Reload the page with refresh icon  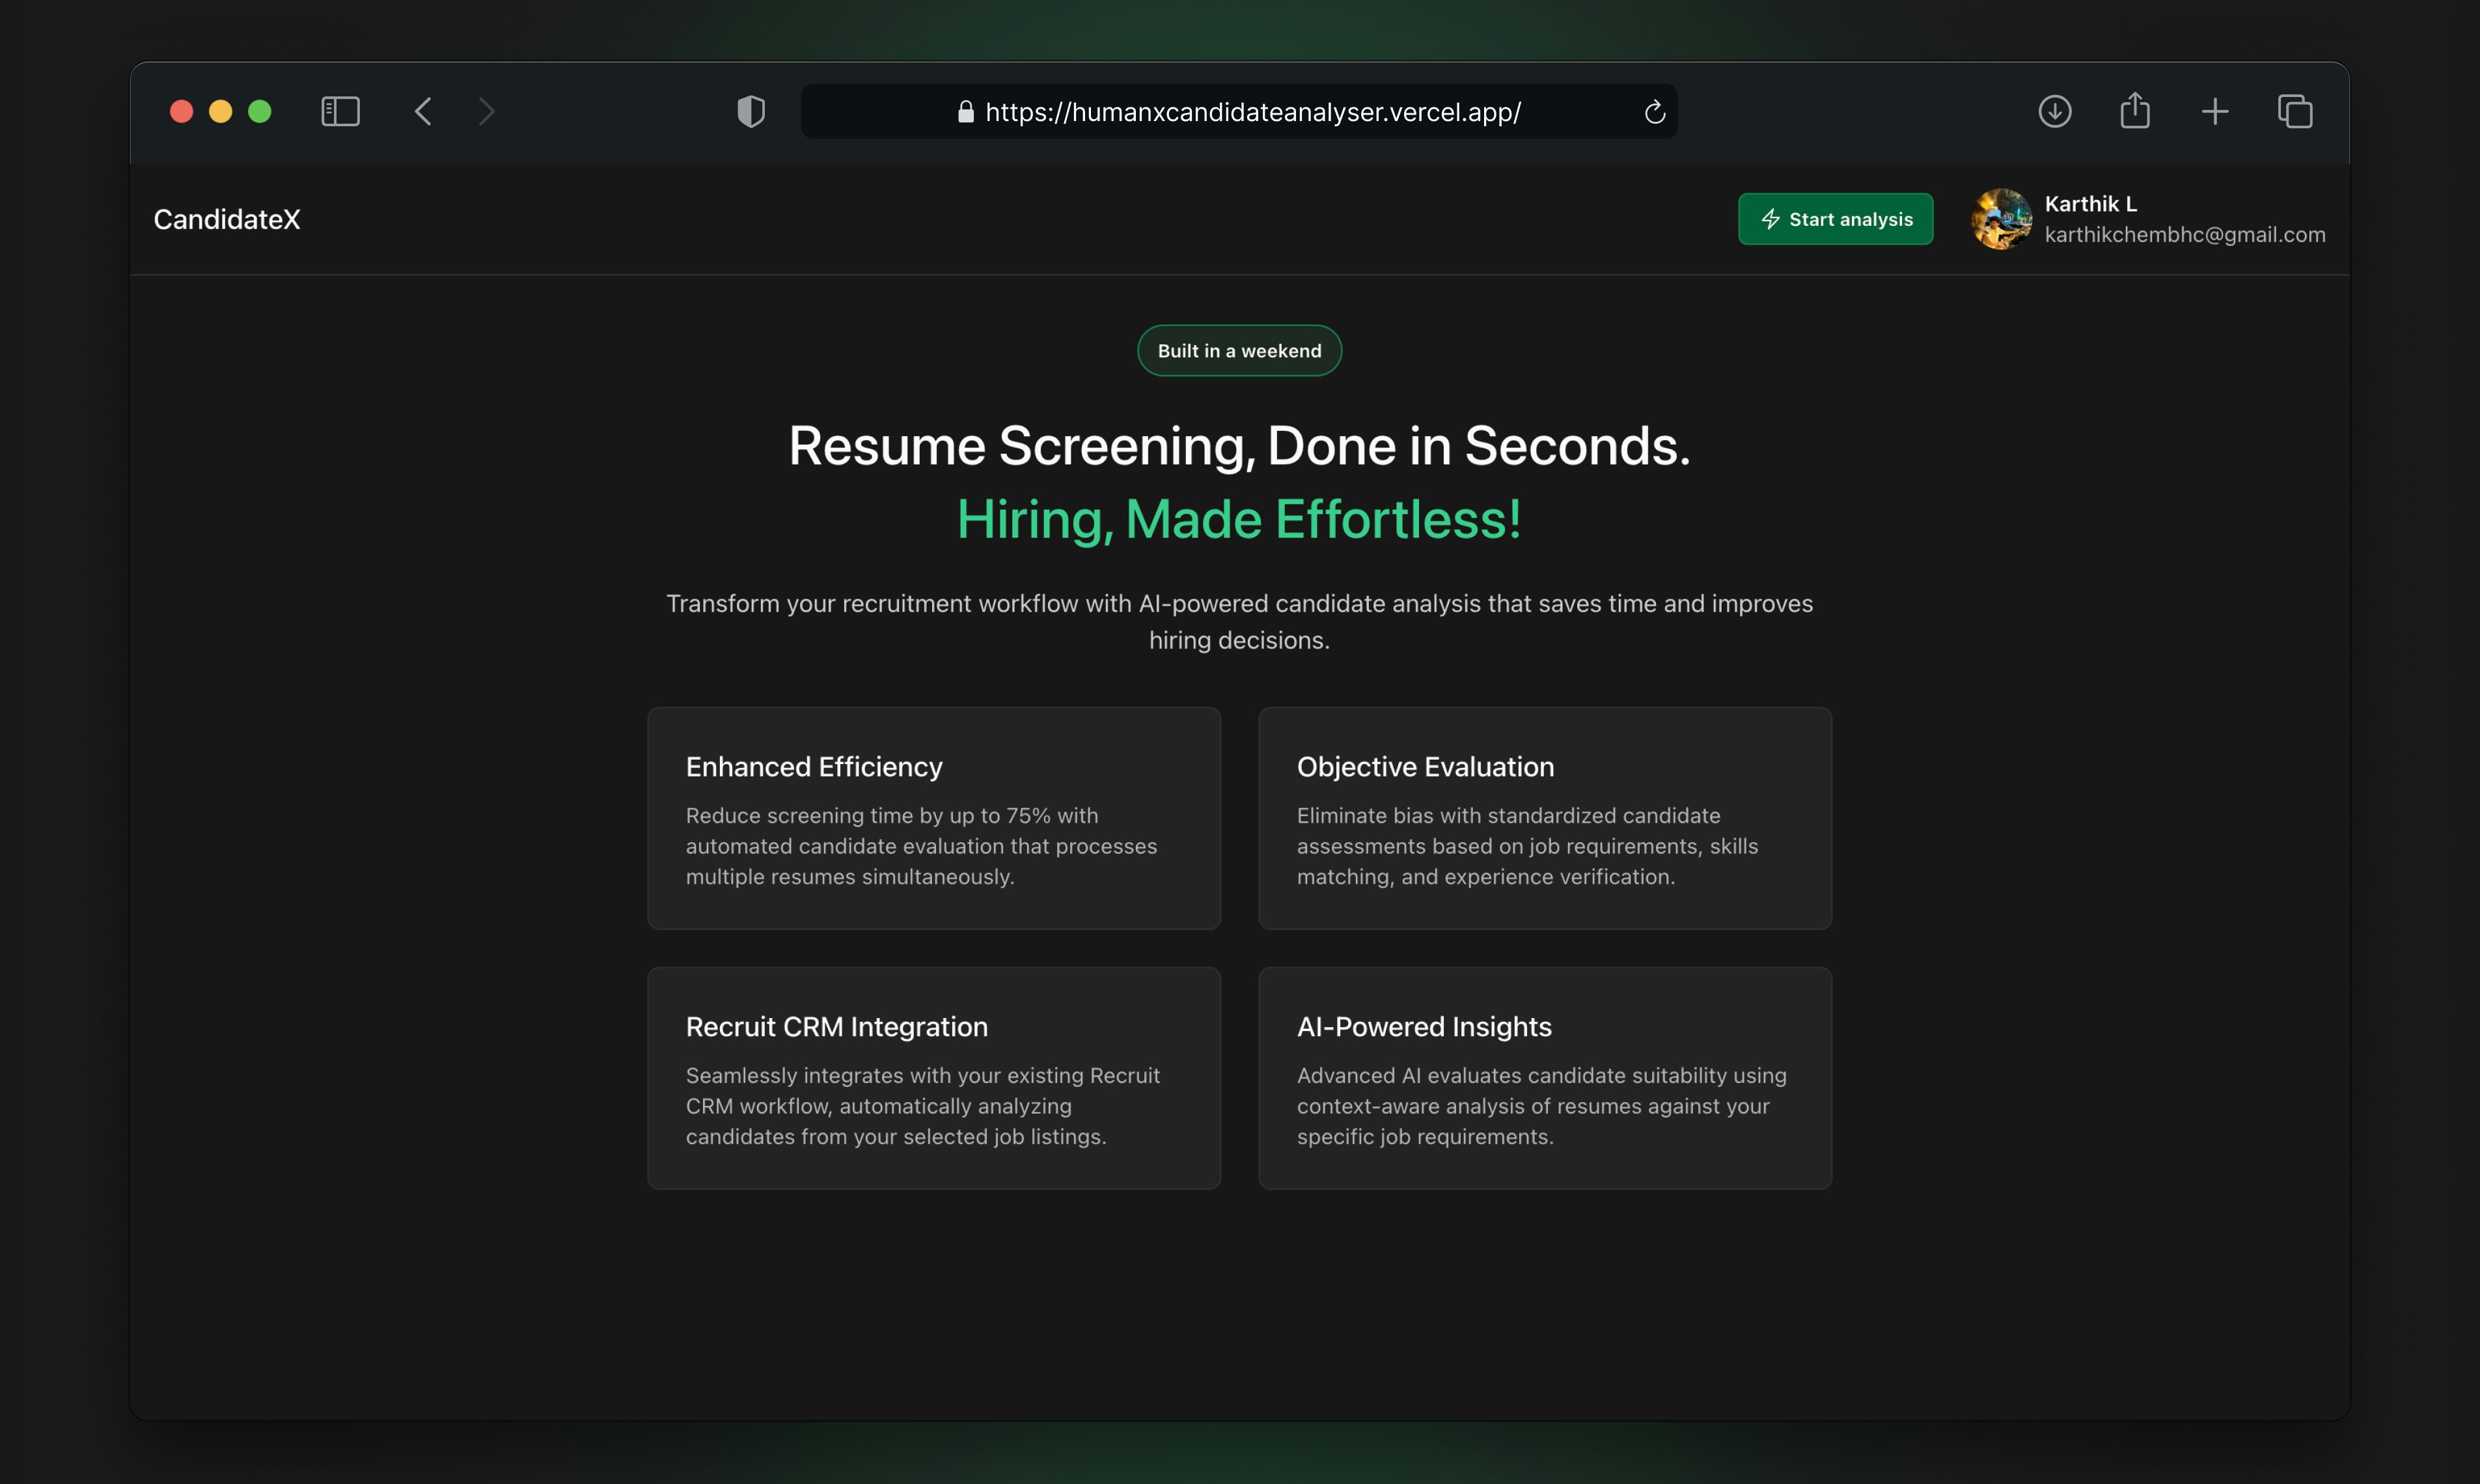tap(1654, 112)
